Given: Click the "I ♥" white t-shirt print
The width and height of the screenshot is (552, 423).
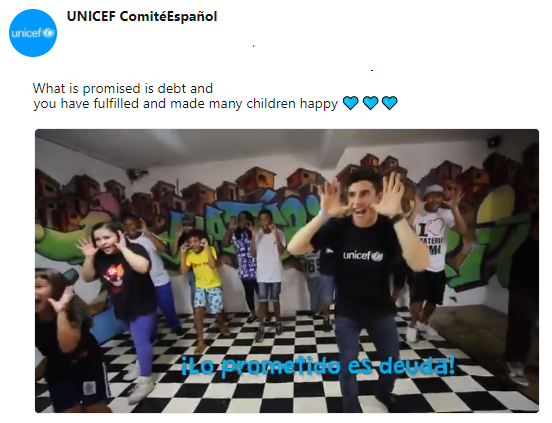Looking at the screenshot, I should click(x=432, y=235).
